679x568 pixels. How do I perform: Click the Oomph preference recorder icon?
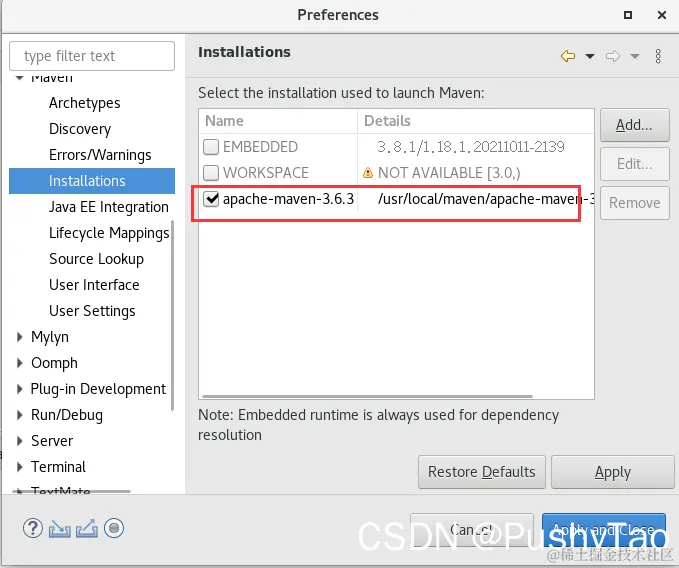[x=114, y=528]
